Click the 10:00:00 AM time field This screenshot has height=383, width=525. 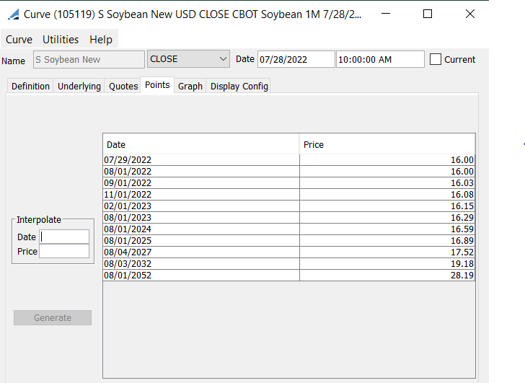(380, 59)
